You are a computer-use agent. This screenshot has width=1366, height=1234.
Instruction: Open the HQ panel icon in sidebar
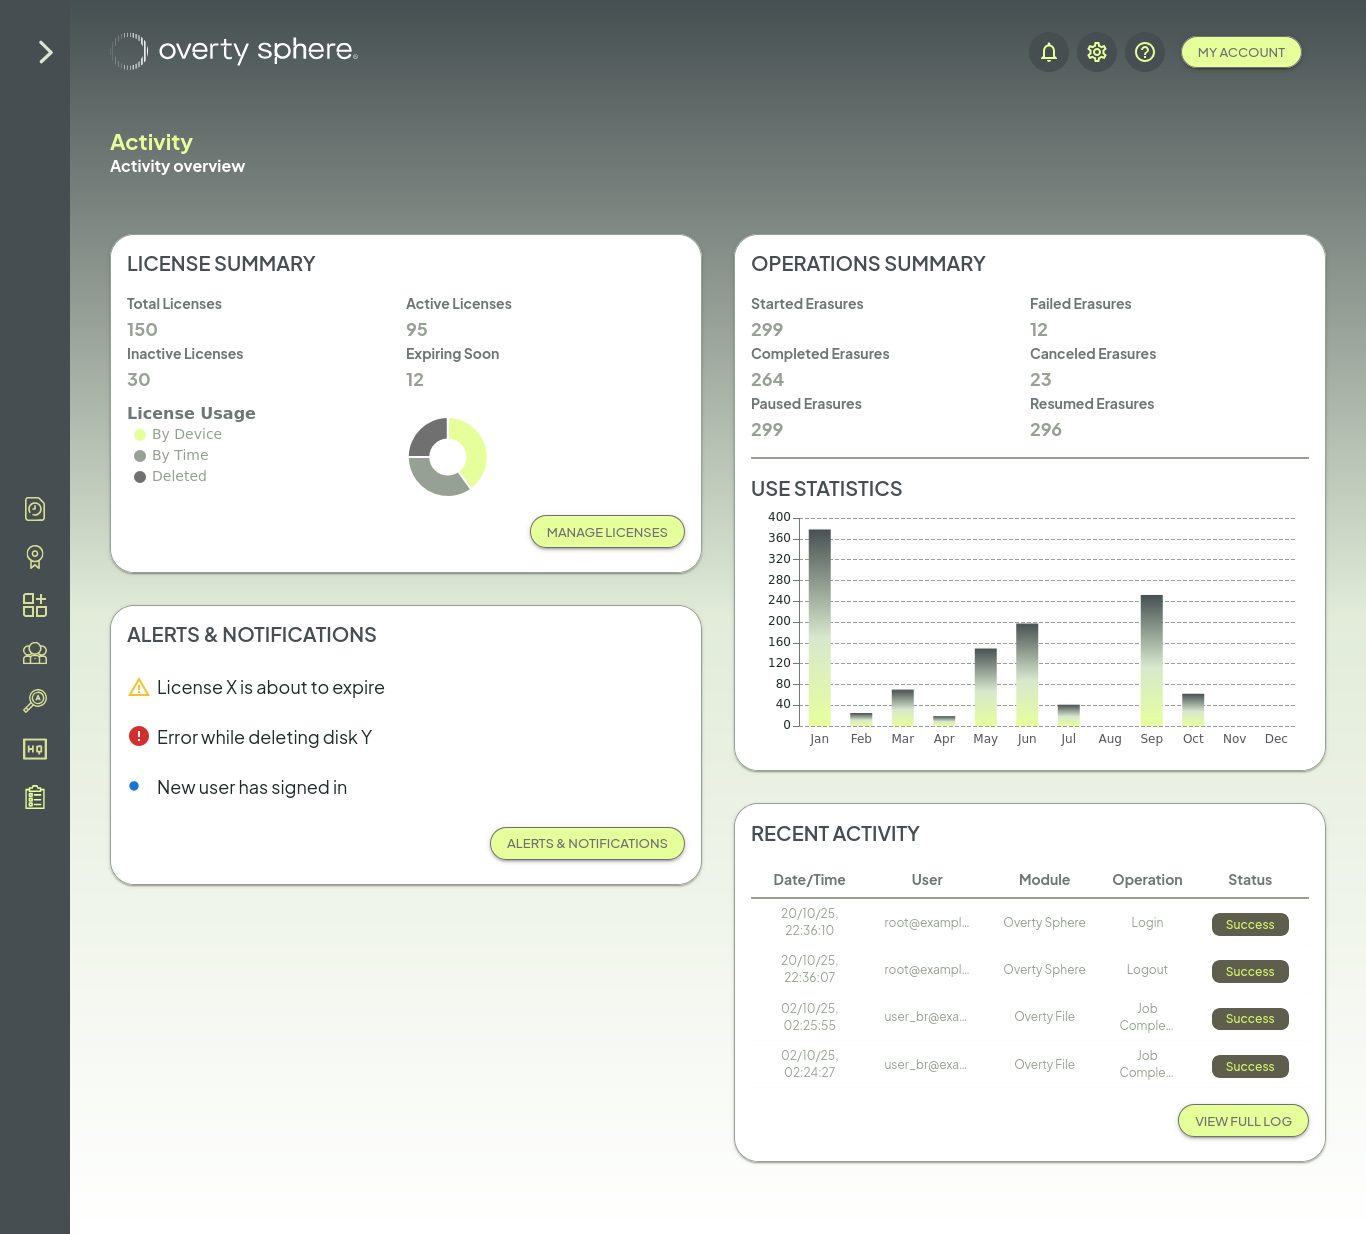(34, 749)
